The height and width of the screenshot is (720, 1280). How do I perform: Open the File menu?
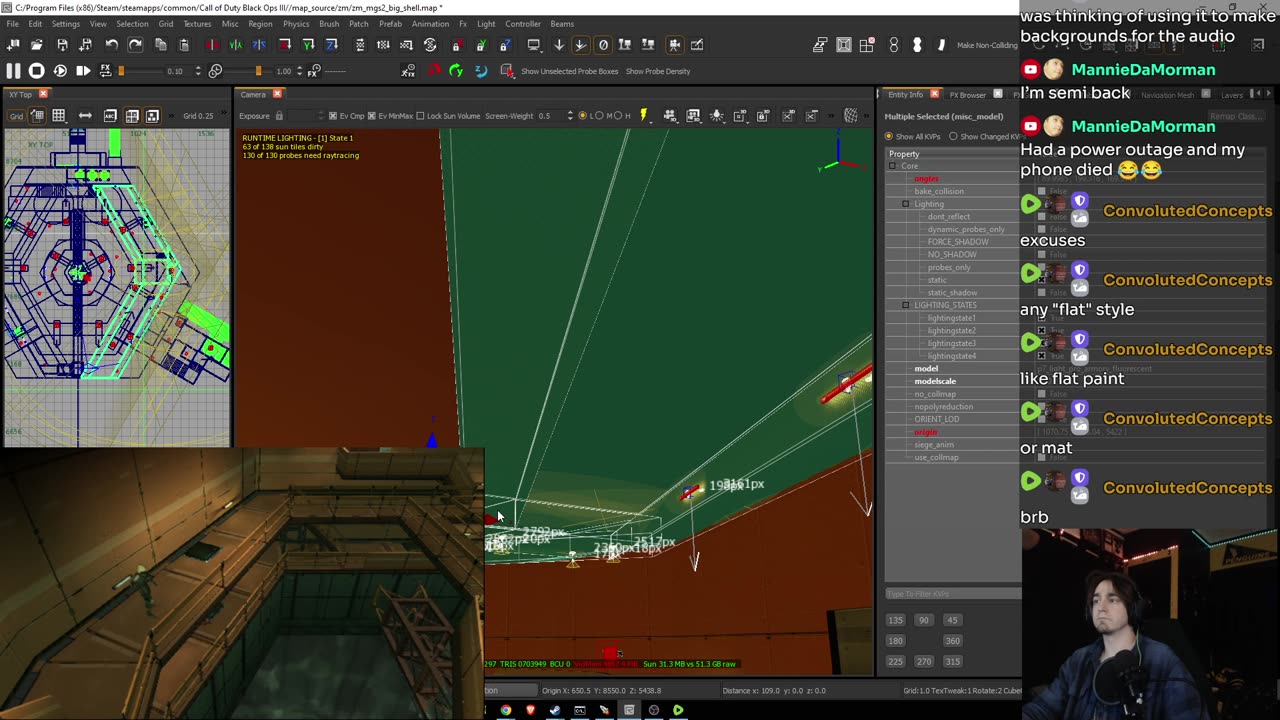tap(13, 24)
